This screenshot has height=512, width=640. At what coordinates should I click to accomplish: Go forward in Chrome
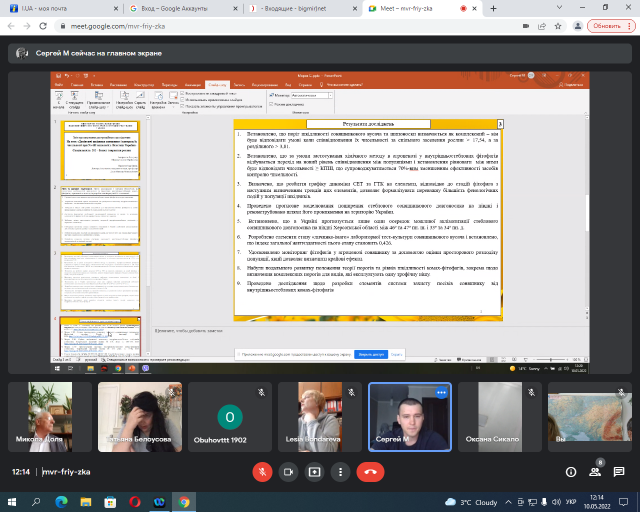tap(27, 26)
